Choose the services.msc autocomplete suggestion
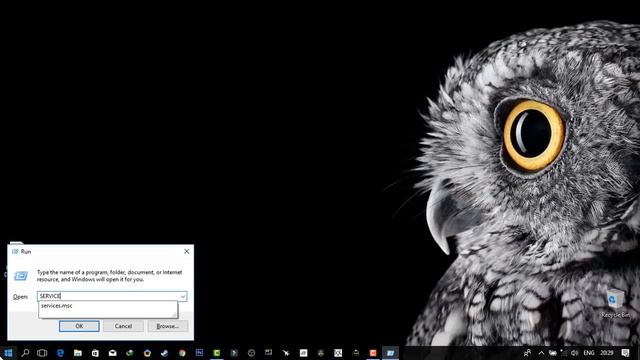The image size is (640, 360). click(108, 306)
